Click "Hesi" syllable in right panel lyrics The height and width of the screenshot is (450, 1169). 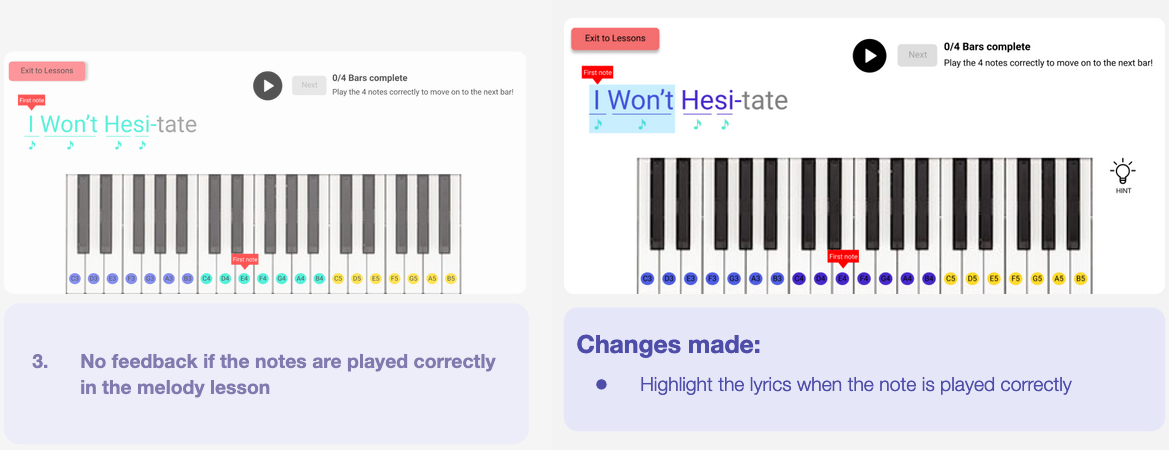click(707, 101)
